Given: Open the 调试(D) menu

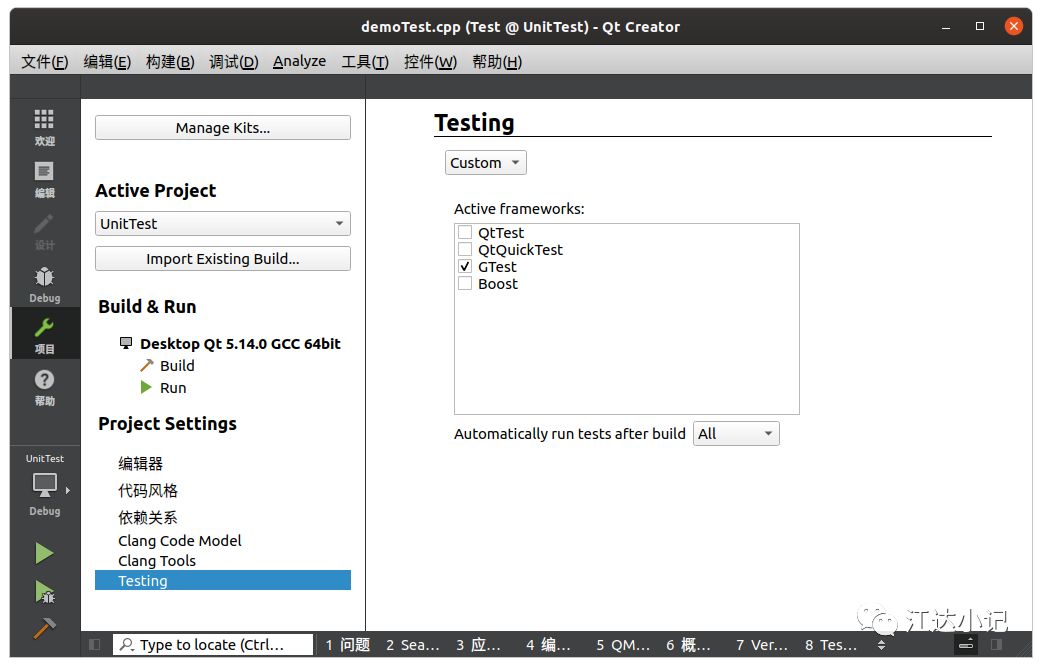Looking at the screenshot, I should [234, 62].
